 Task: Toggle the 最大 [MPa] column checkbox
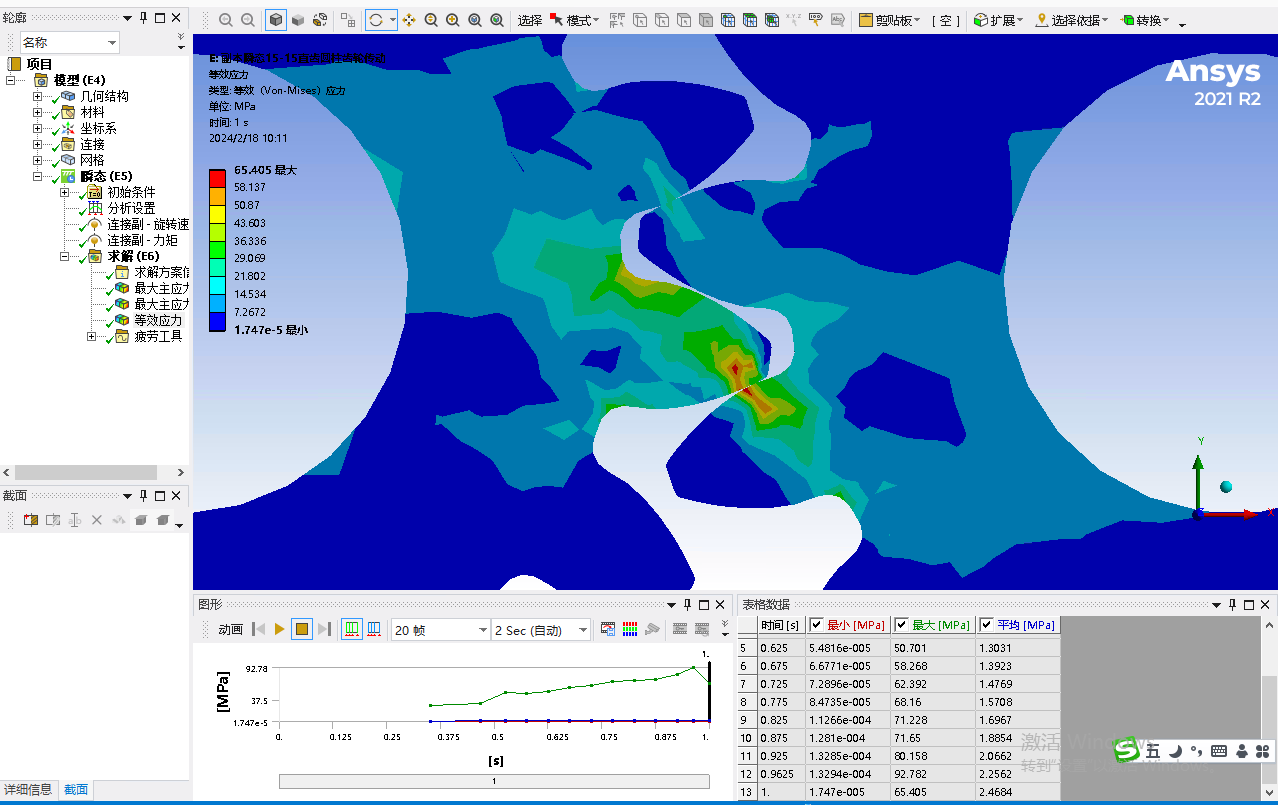(x=901, y=625)
